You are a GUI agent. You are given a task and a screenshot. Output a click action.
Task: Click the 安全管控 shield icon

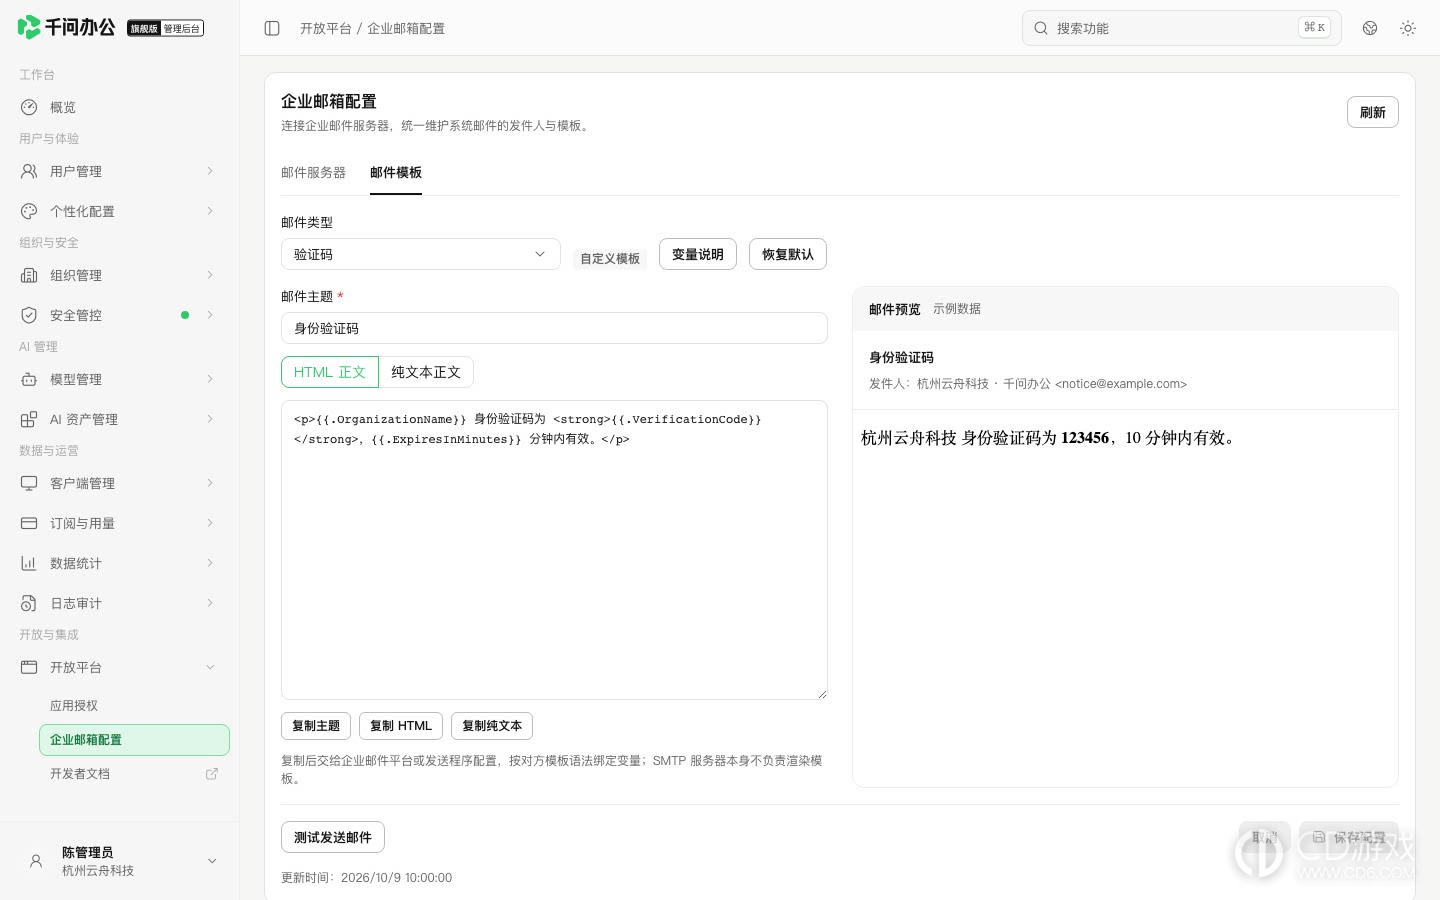coord(29,315)
